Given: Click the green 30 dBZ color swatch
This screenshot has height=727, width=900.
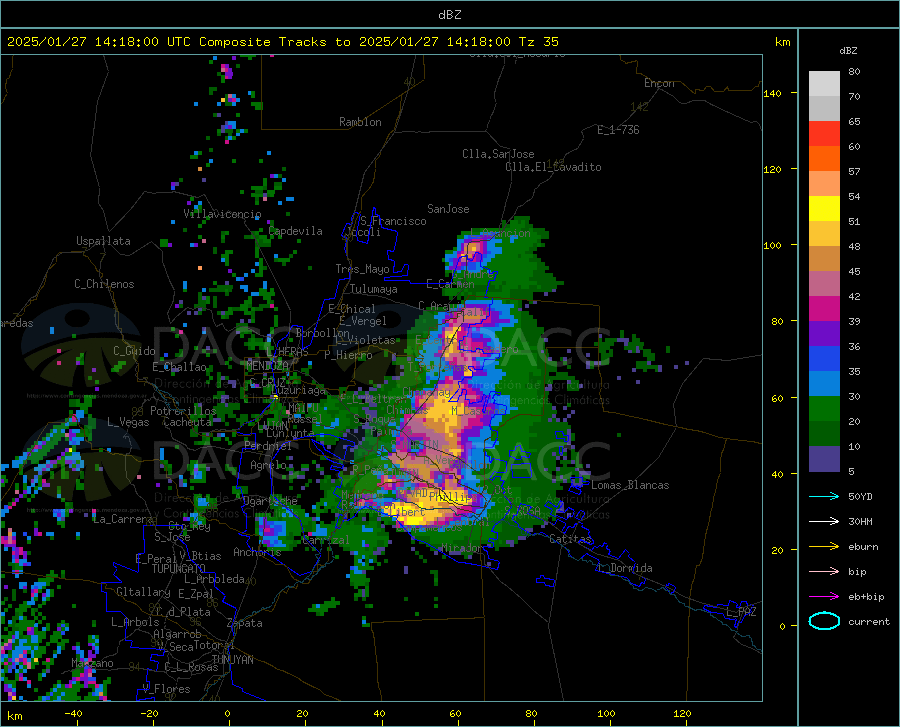Looking at the screenshot, I should coord(824,409).
